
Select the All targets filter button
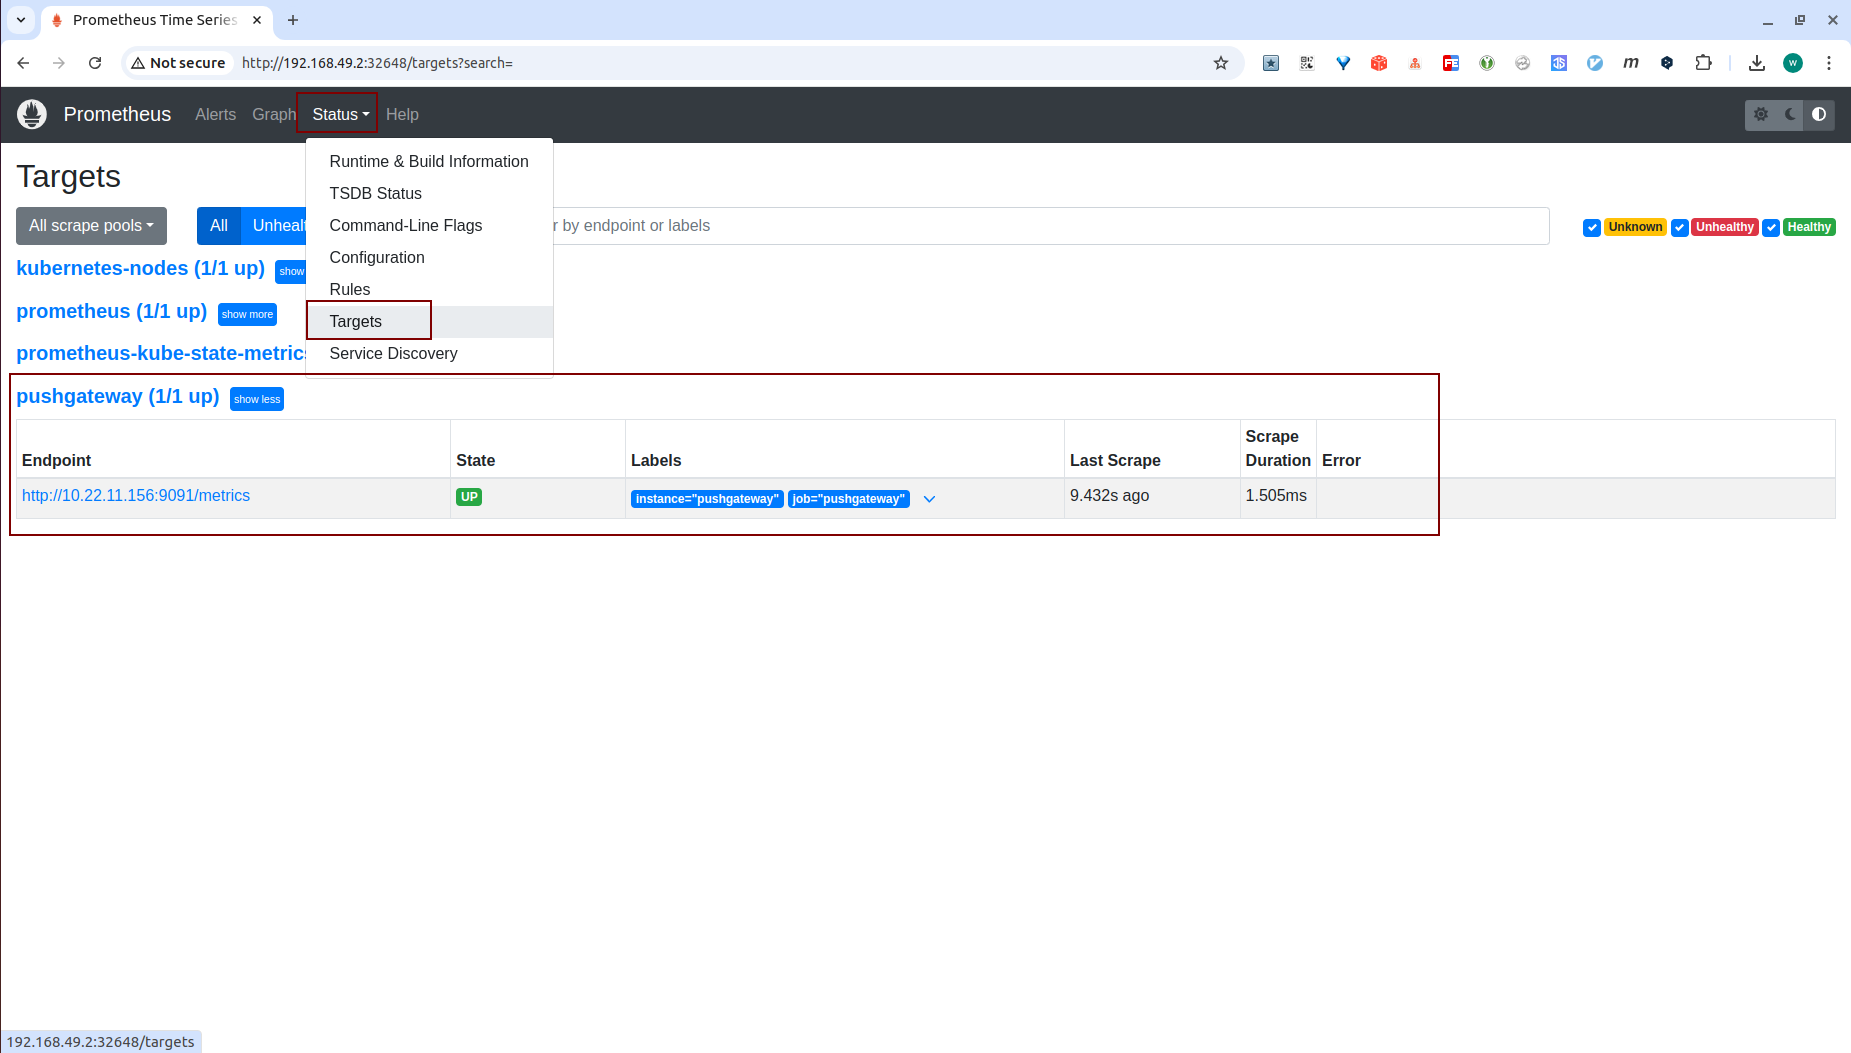tap(219, 226)
